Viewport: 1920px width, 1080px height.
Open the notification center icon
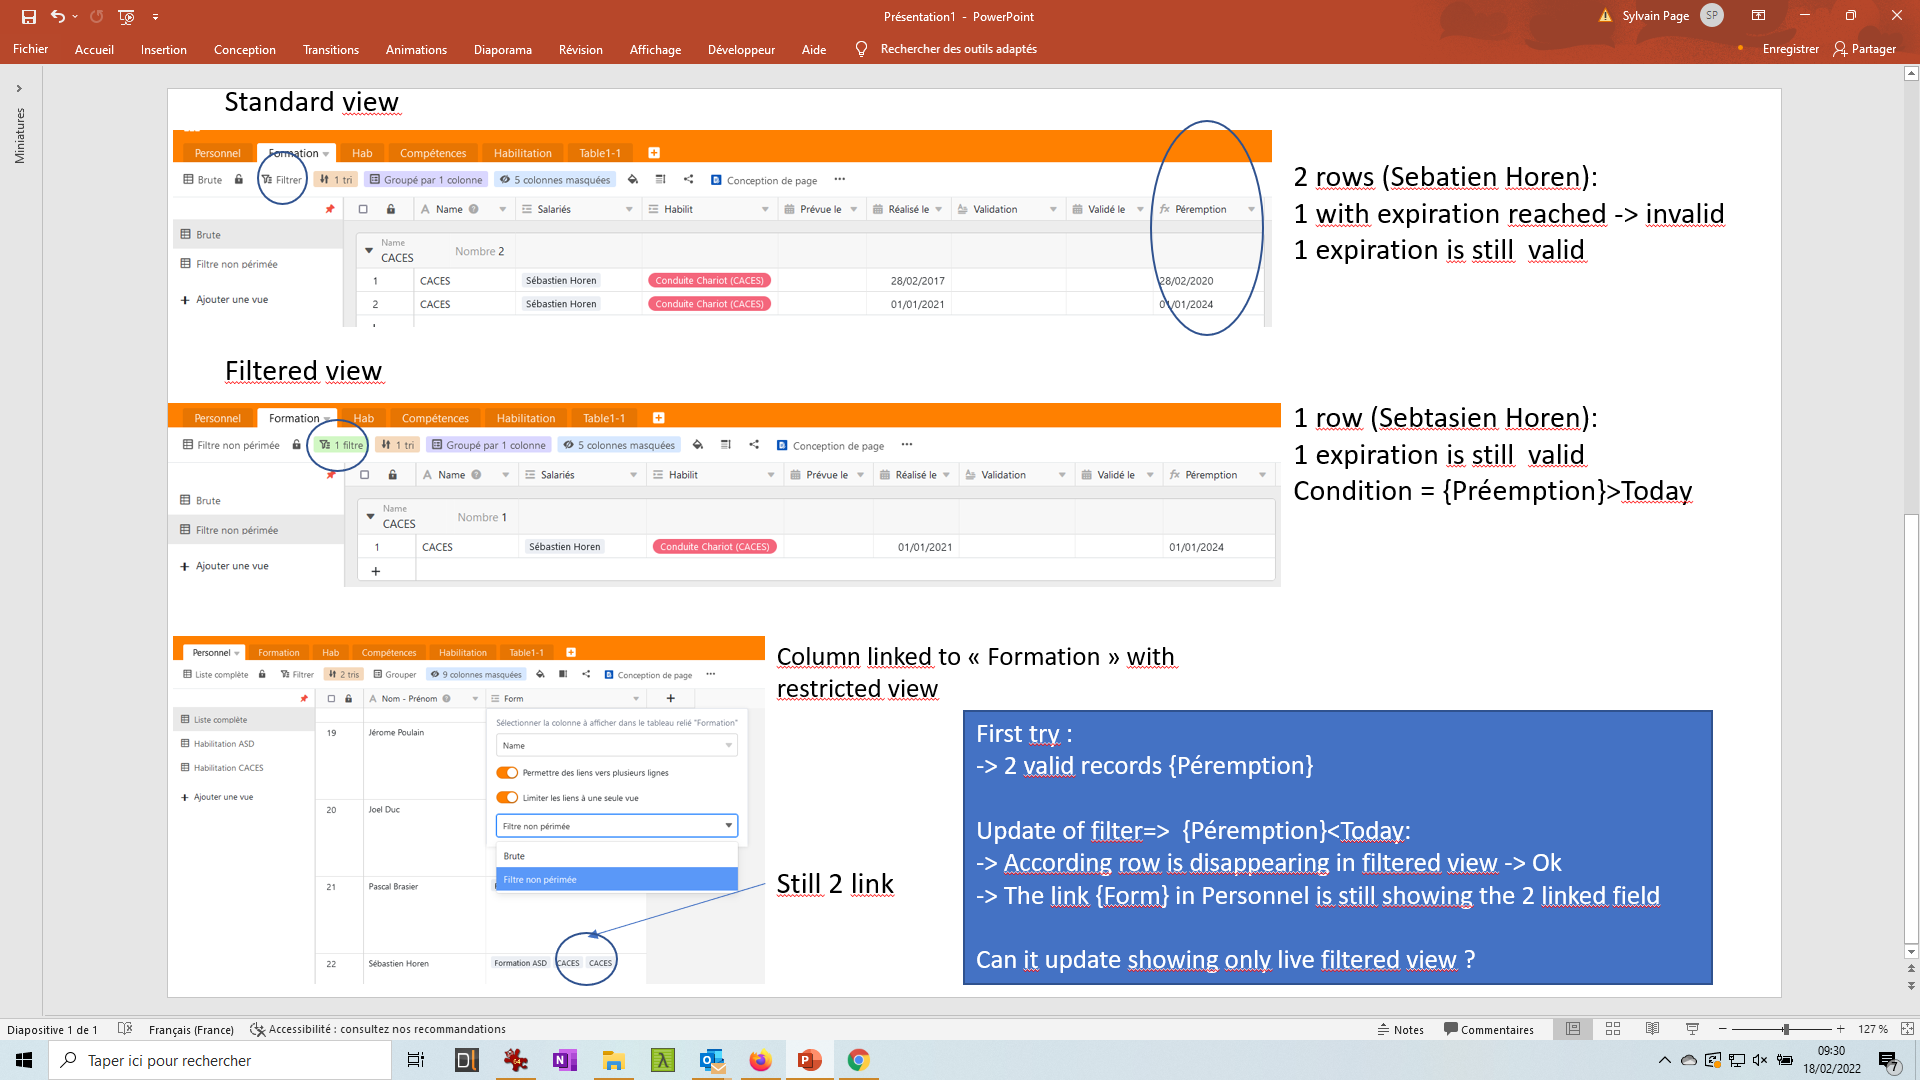[1889, 1060]
